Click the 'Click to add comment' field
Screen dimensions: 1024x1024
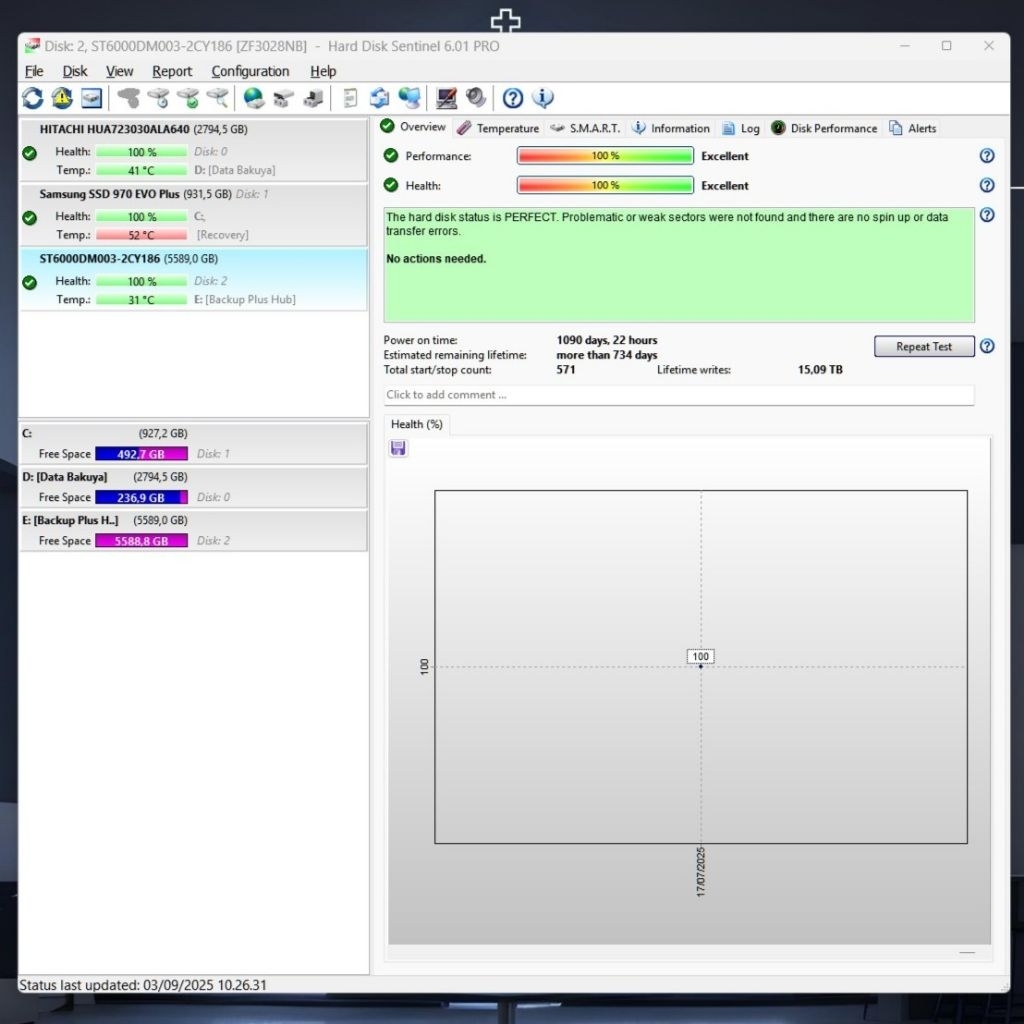click(679, 394)
